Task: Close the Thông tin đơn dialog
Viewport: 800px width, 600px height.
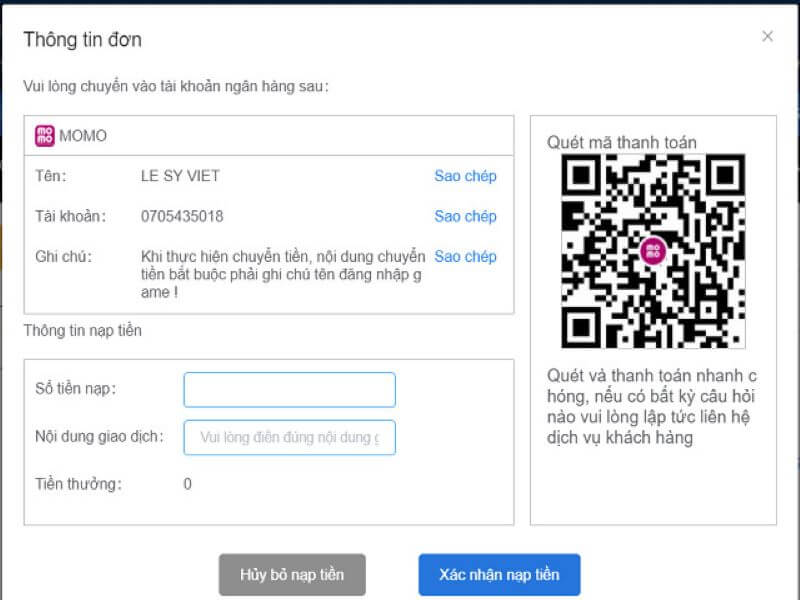Action: click(767, 36)
